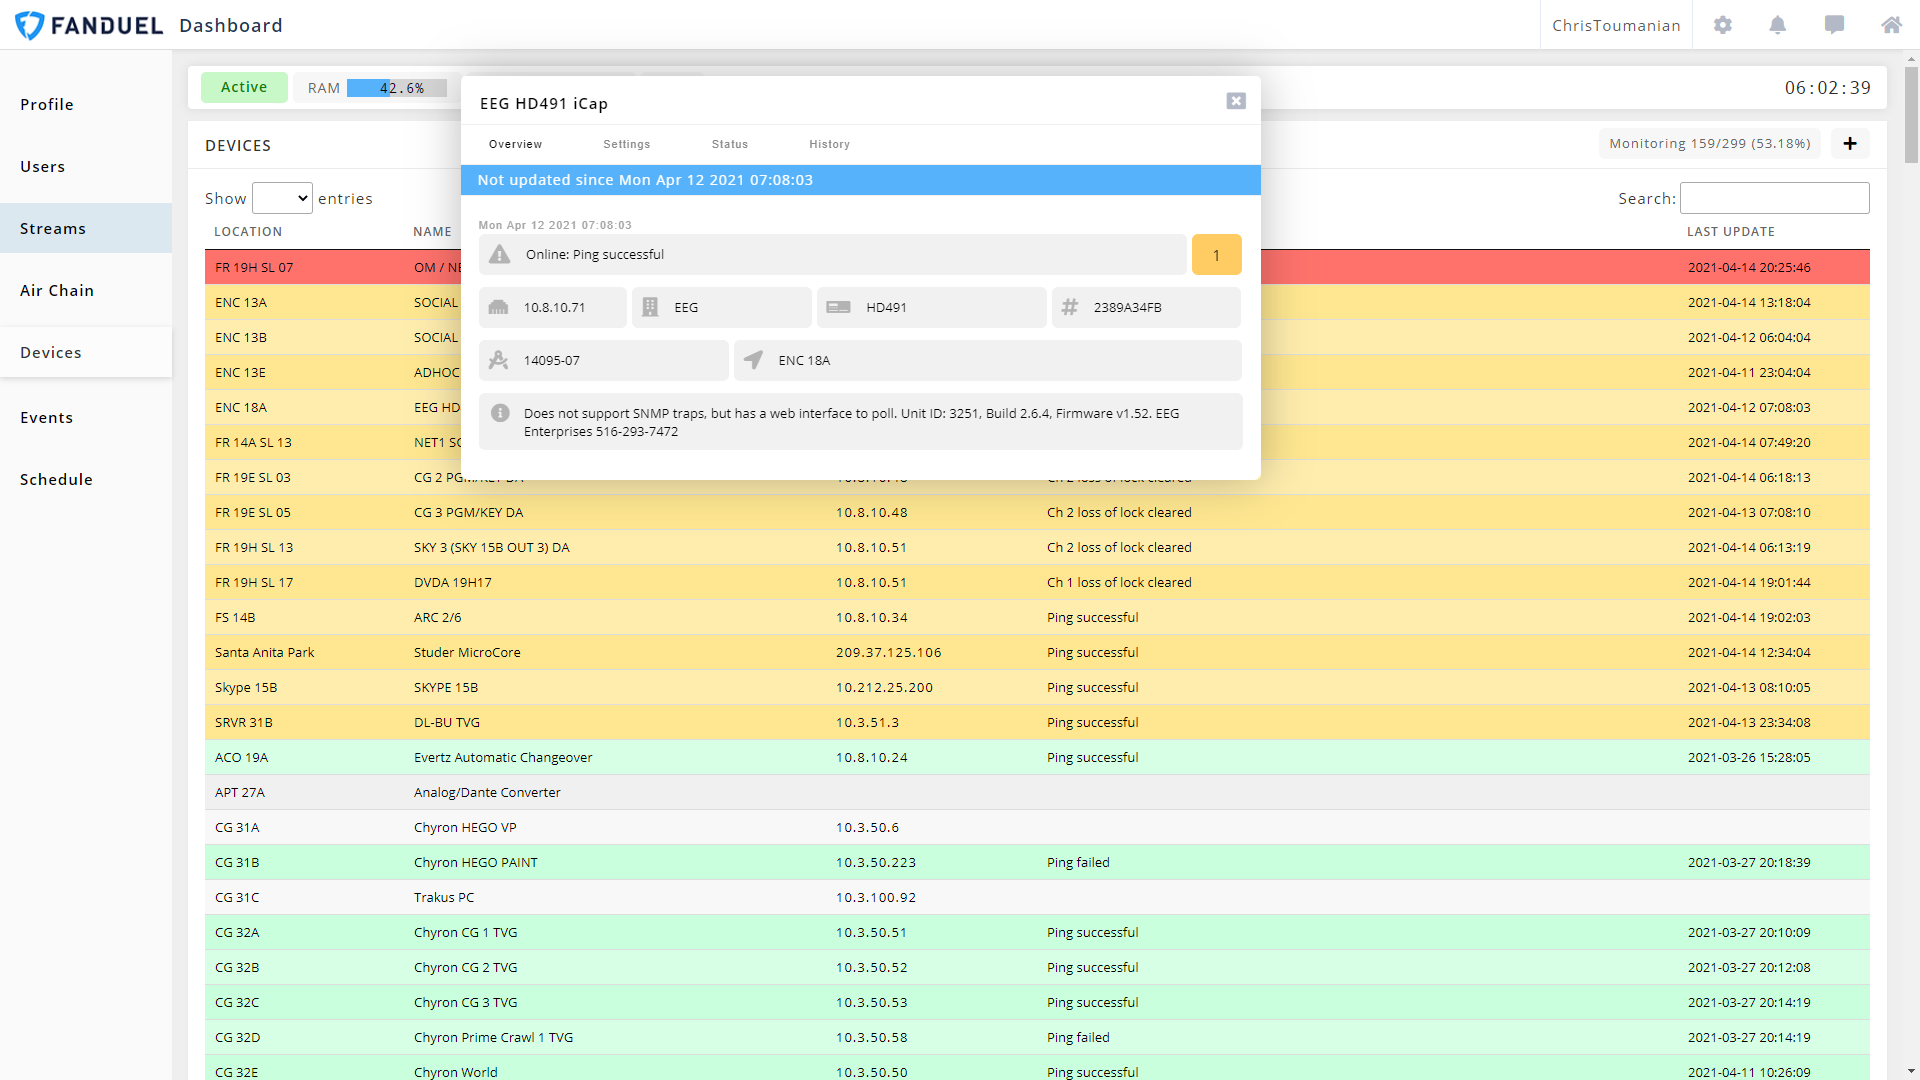Click the hash icon beside 2389A34FB
Image resolution: width=1920 pixels, height=1080 pixels.
1070,307
